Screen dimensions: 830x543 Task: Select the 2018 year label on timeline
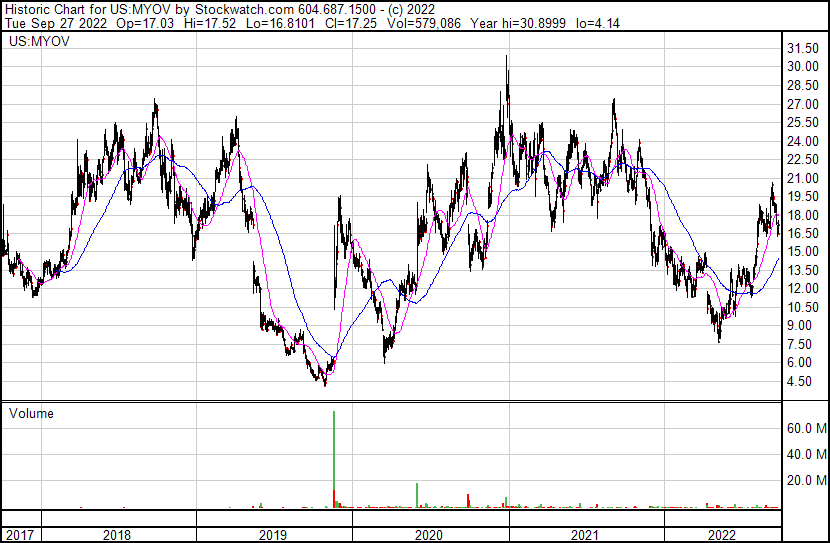(x=117, y=535)
